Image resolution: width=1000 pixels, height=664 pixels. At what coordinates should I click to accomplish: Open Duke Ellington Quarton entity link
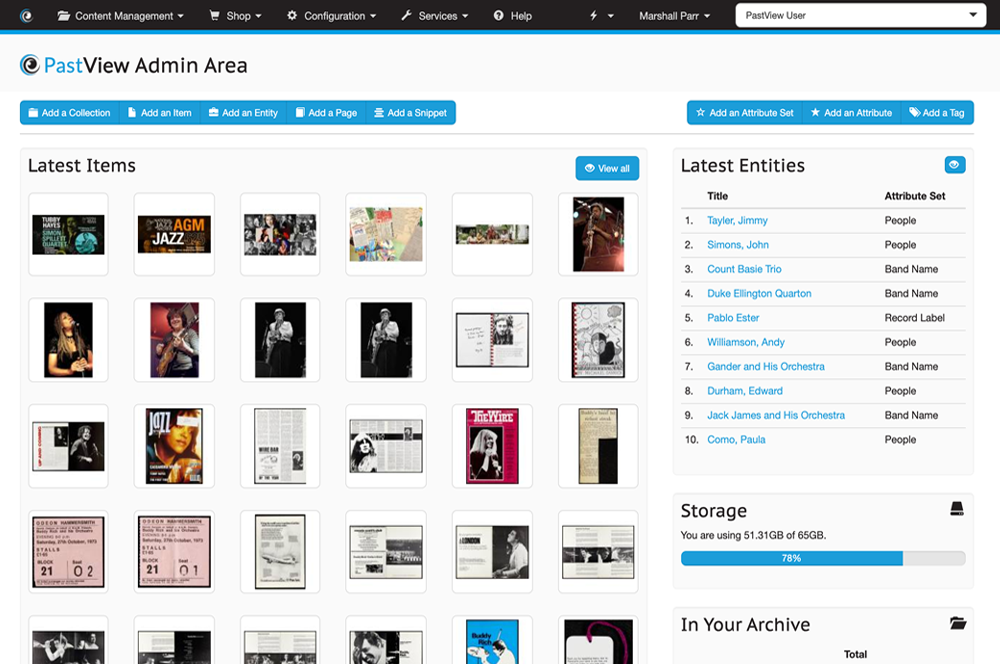[759, 293]
